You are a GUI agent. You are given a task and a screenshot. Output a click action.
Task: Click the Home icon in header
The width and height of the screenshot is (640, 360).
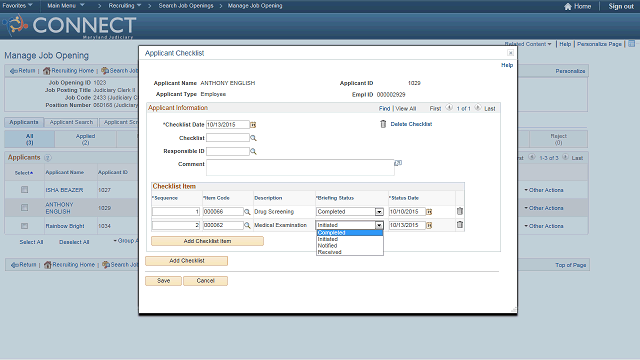567,6
